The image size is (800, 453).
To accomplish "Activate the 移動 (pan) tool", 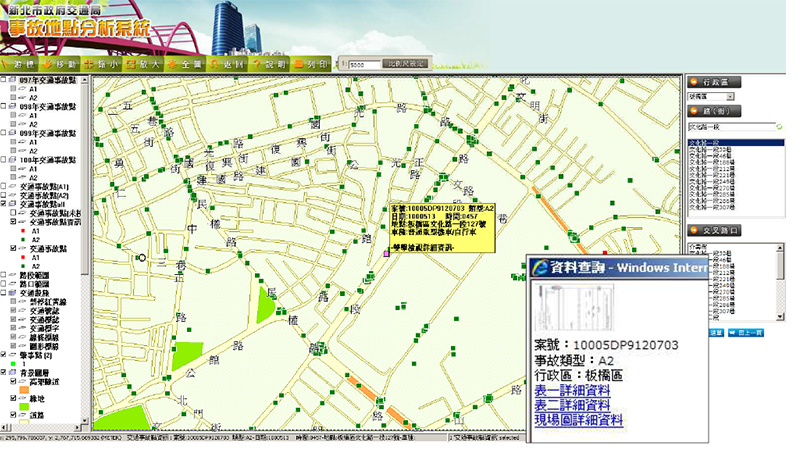I will pyautogui.click(x=63, y=63).
